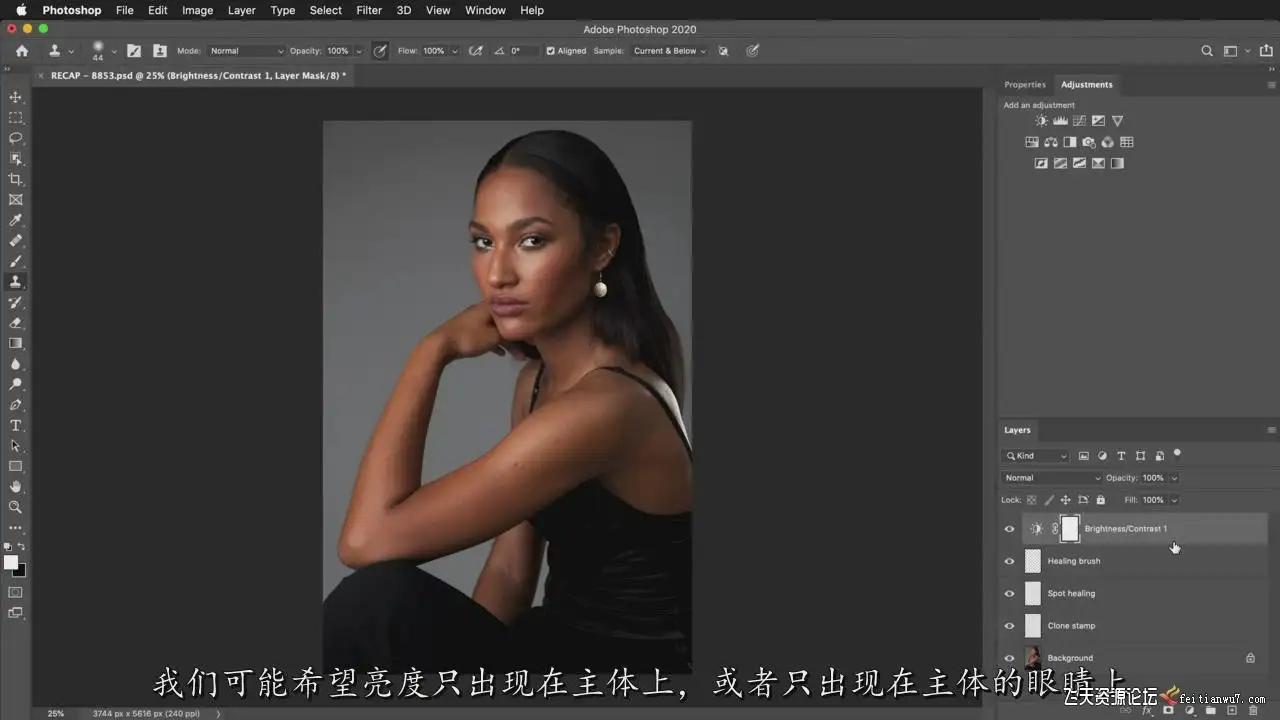Open the blending Mode dropdown in options bar
This screenshot has width=1280, height=720.
click(x=246, y=51)
